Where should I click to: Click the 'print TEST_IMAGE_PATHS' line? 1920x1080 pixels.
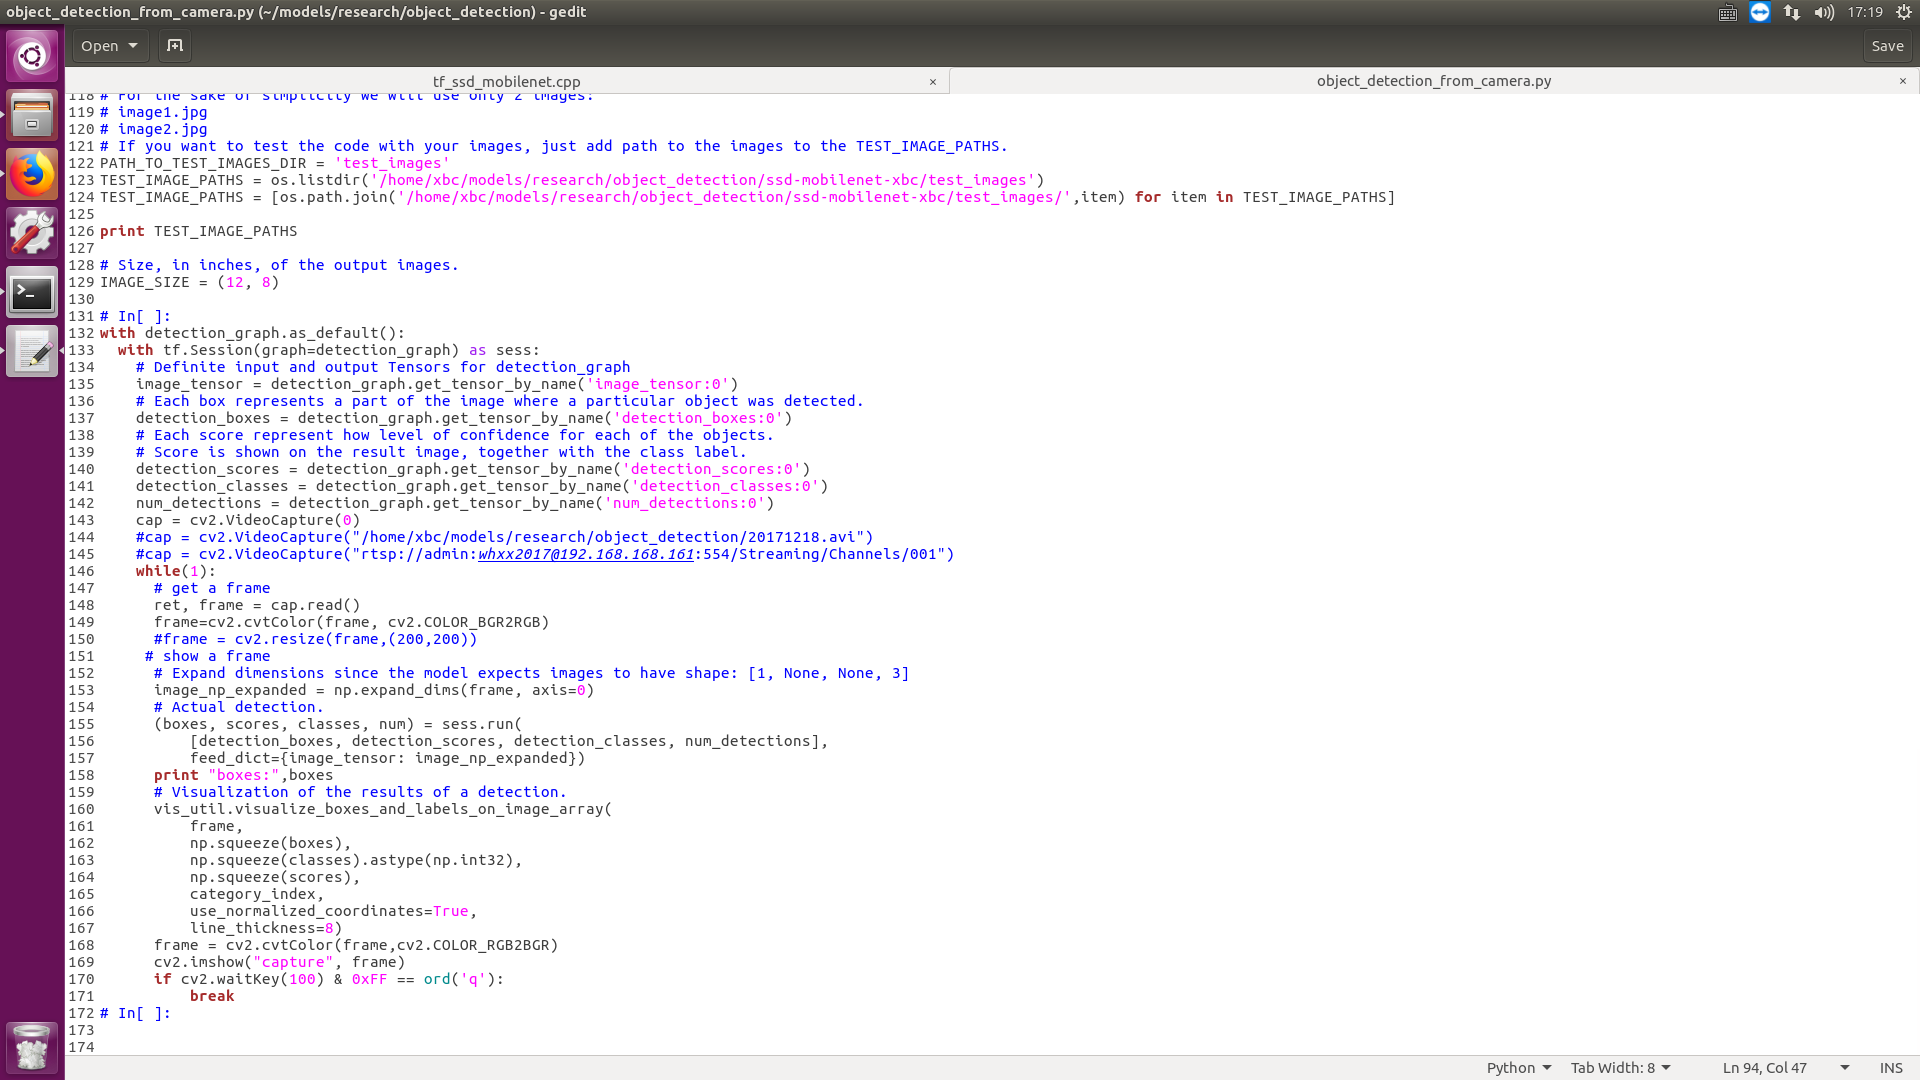click(x=199, y=231)
